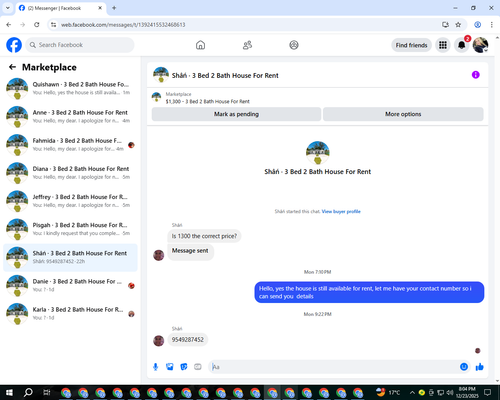This screenshot has height=400, width=500.
Task: Open the Danie conversation
Action: (70, 286)
